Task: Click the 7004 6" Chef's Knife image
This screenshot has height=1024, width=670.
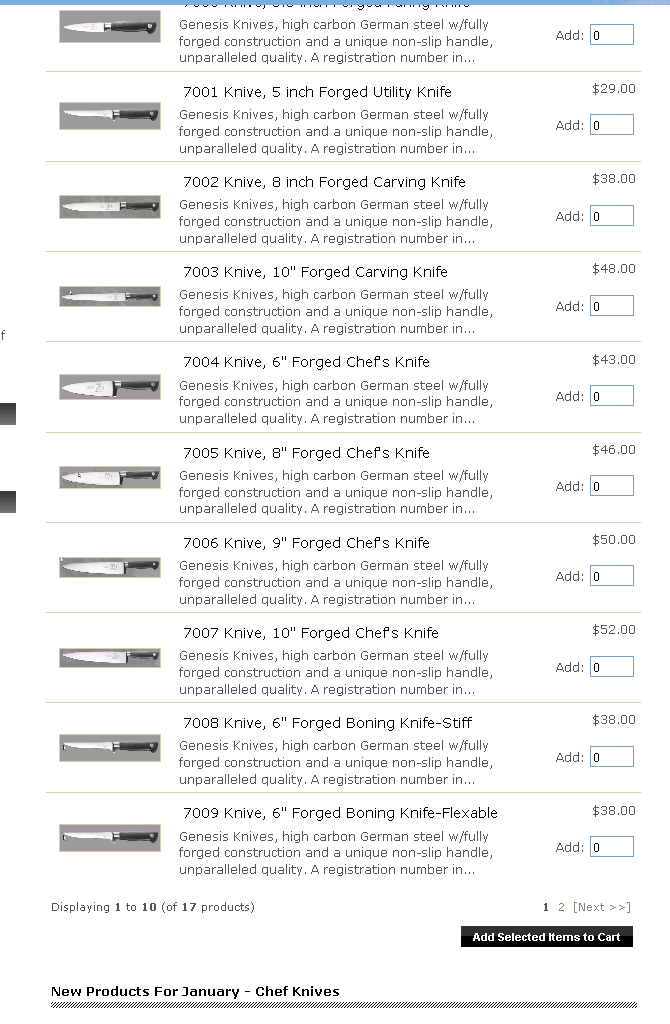Action: 110,387
